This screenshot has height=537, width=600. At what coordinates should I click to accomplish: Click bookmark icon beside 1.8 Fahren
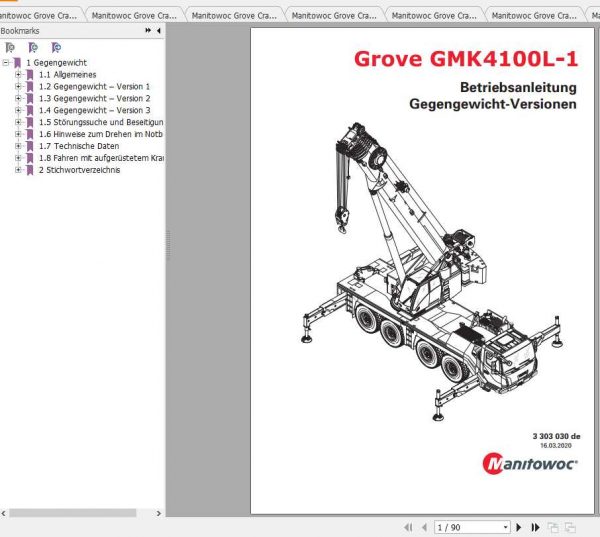click(30, 158)
